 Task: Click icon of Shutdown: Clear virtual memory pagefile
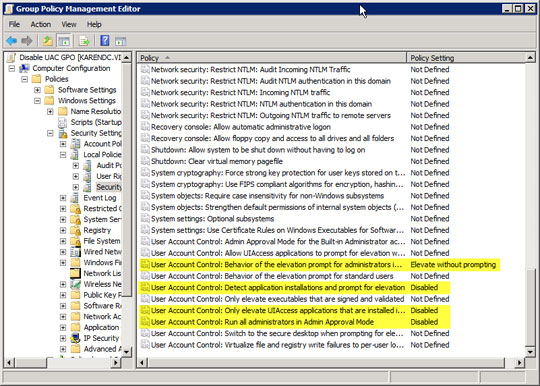point(145,161)
